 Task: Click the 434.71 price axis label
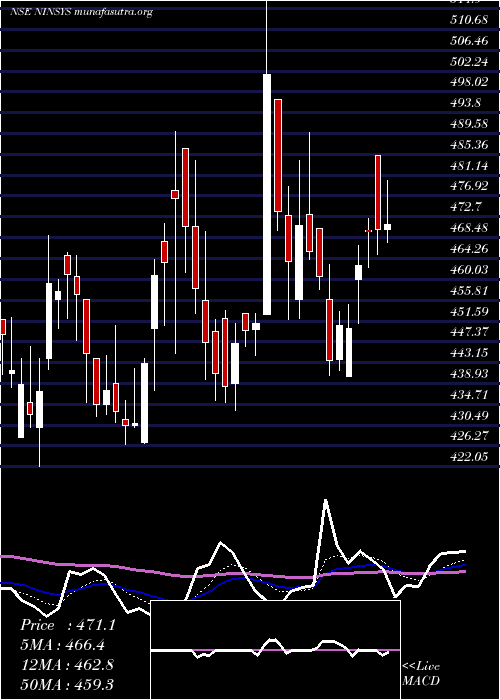468,395
